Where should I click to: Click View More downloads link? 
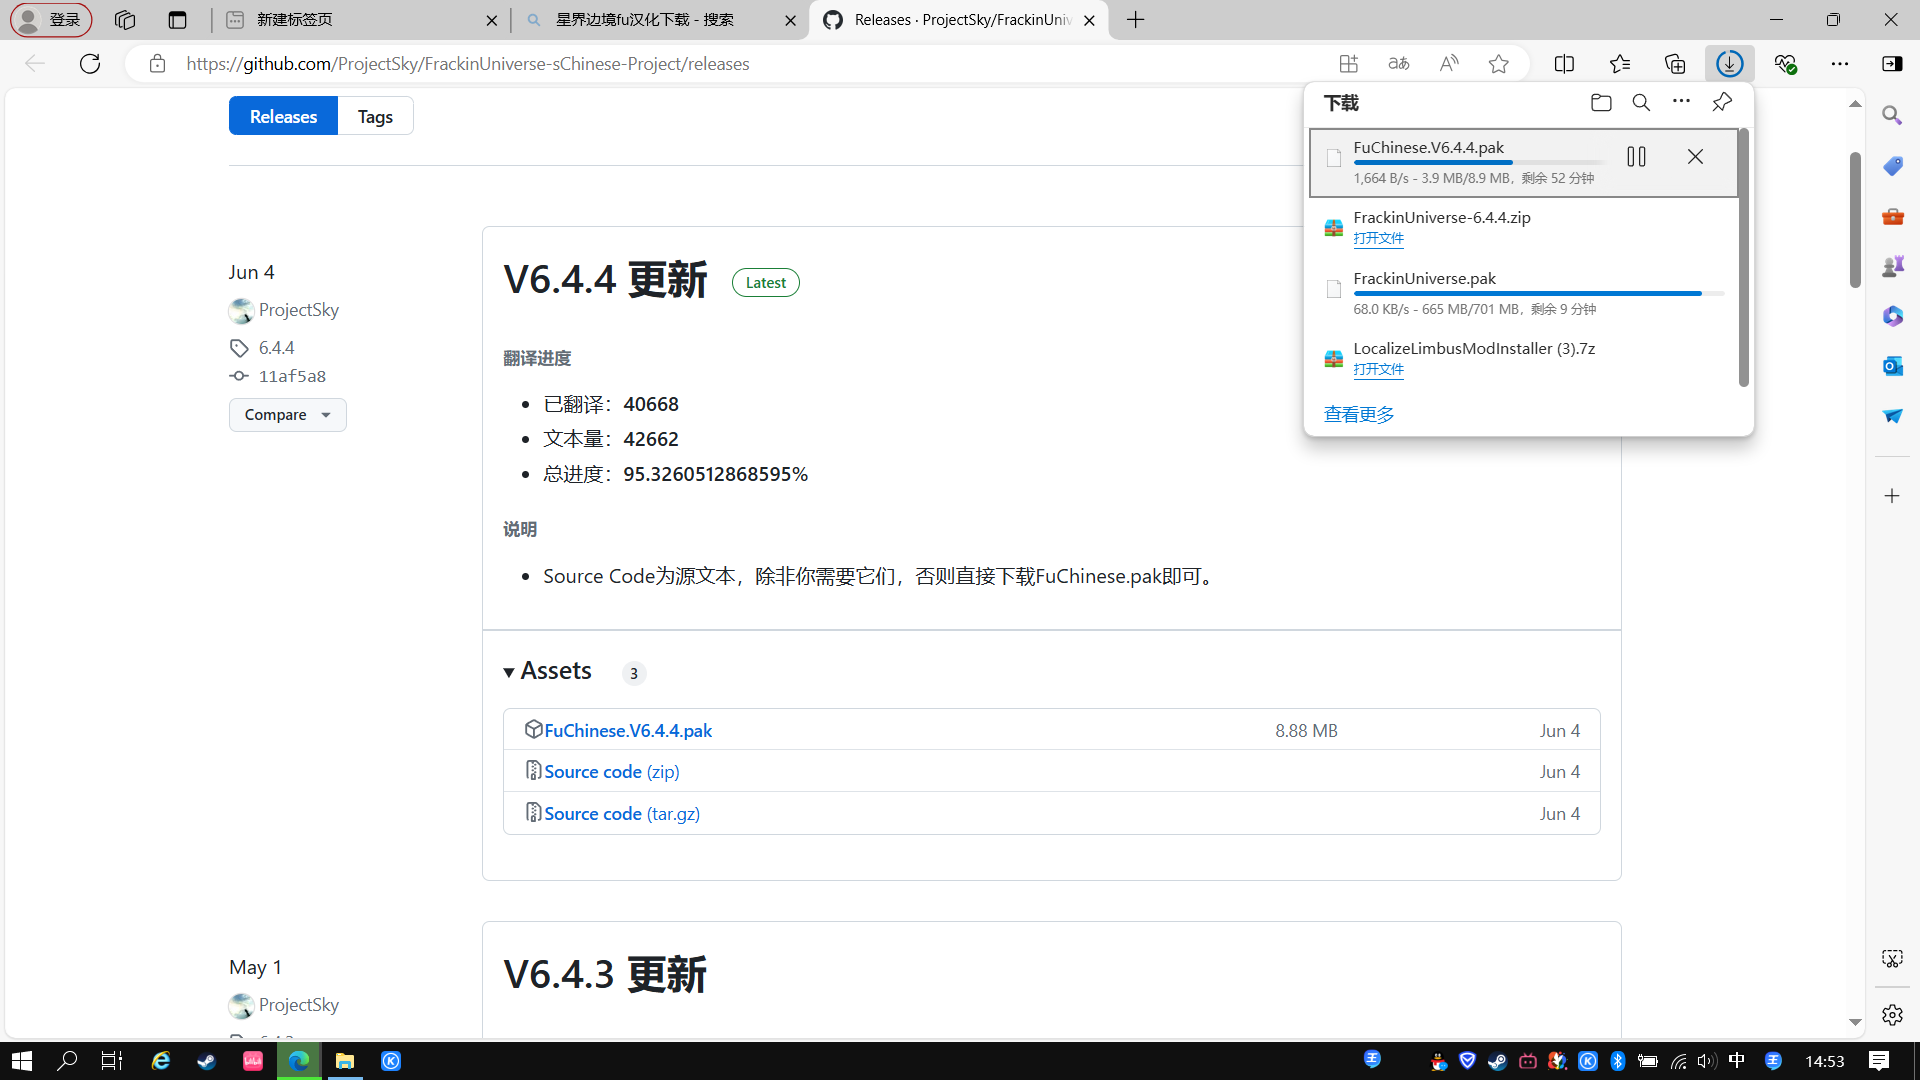[x=1360, y=413]
